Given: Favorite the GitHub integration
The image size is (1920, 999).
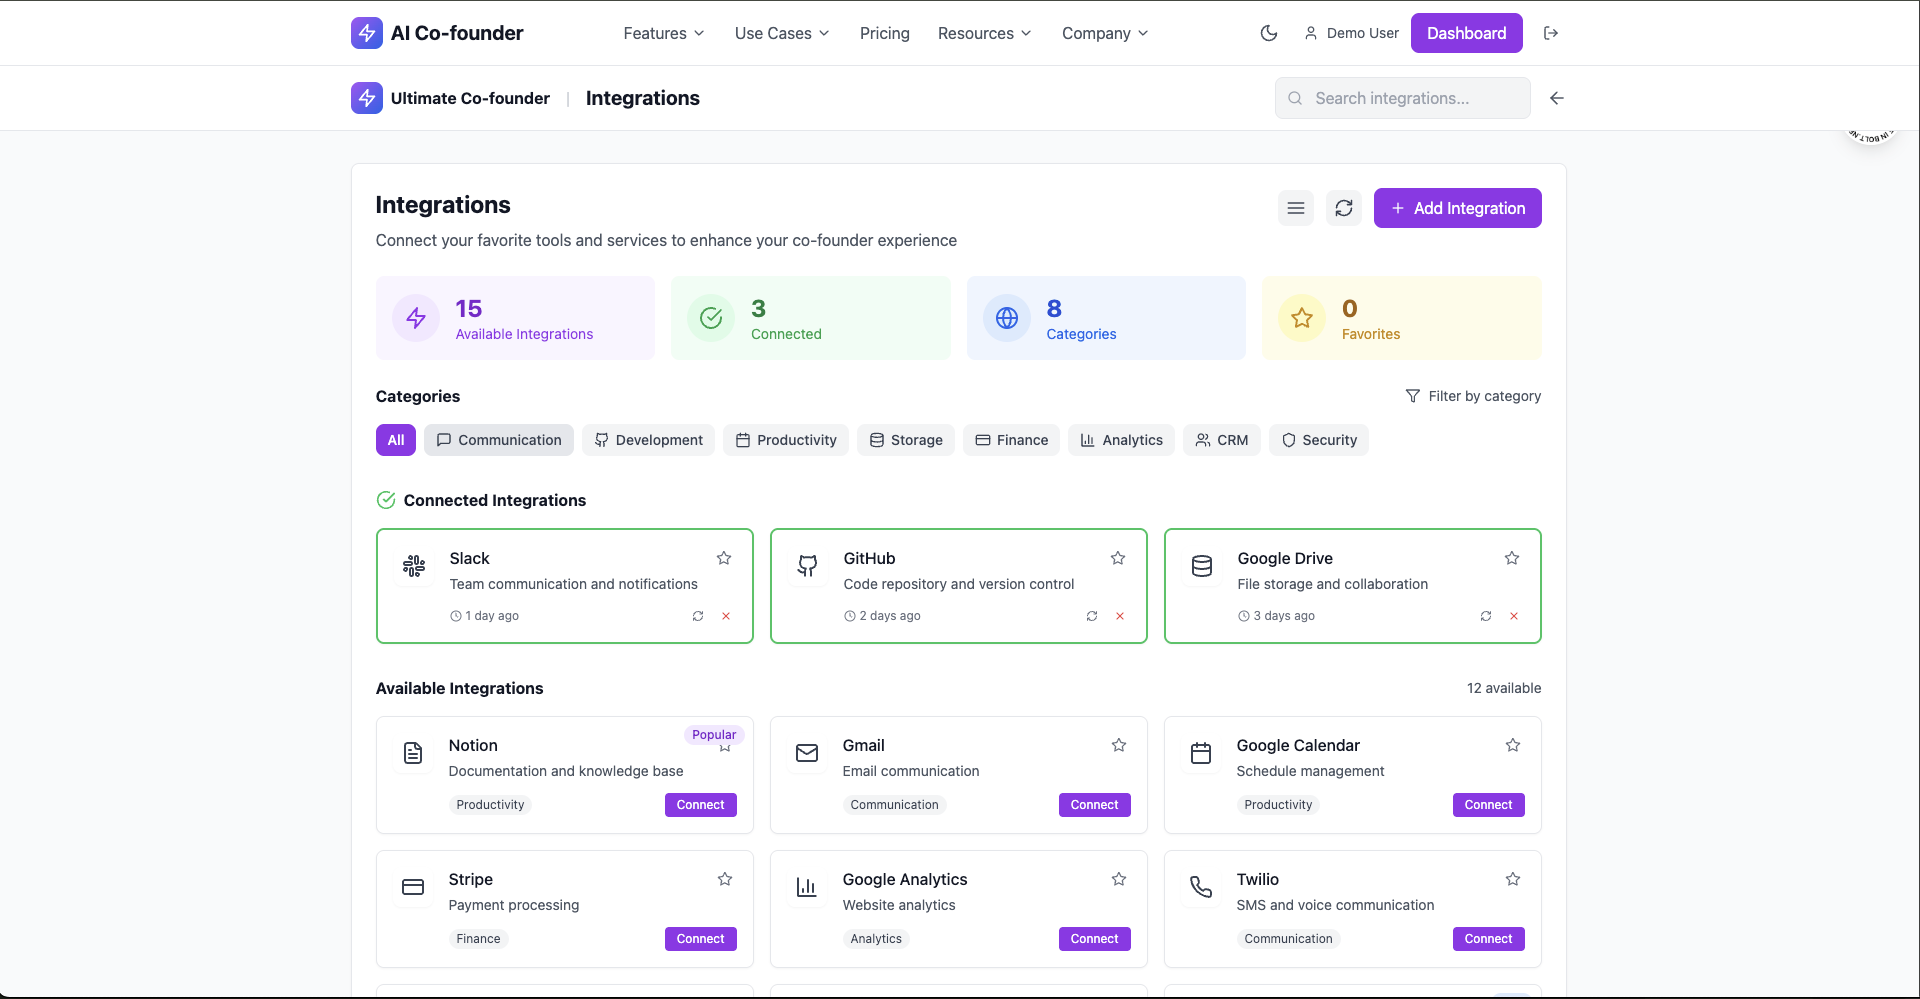Looking at the screenshot, I should click(1118, 558).
